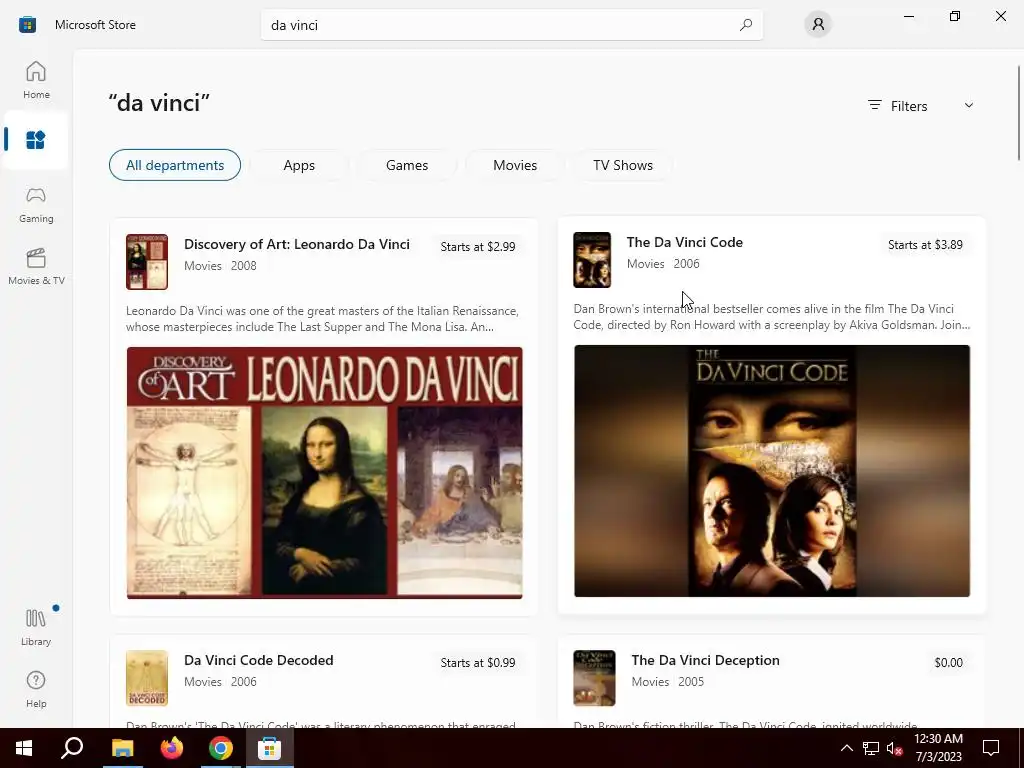This screenshot has width=1024, height=768.
Task: Launch Firefox from the taskbar
Action: pyautogui.click(x=172, y=748)
